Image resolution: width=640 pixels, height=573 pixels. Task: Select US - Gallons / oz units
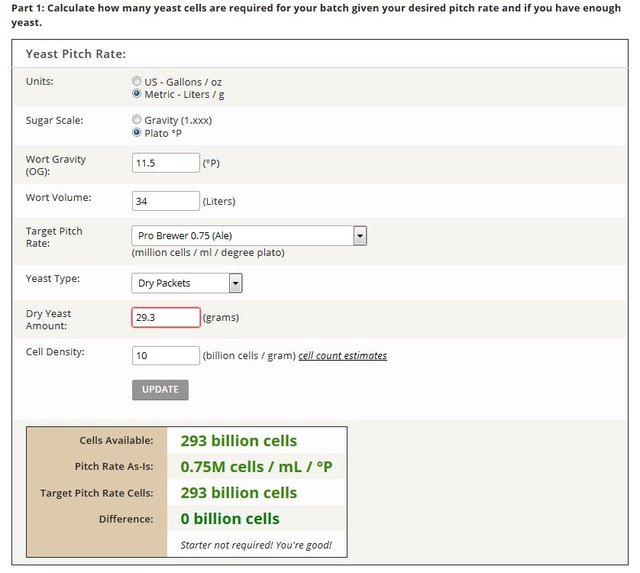(137, 81)
